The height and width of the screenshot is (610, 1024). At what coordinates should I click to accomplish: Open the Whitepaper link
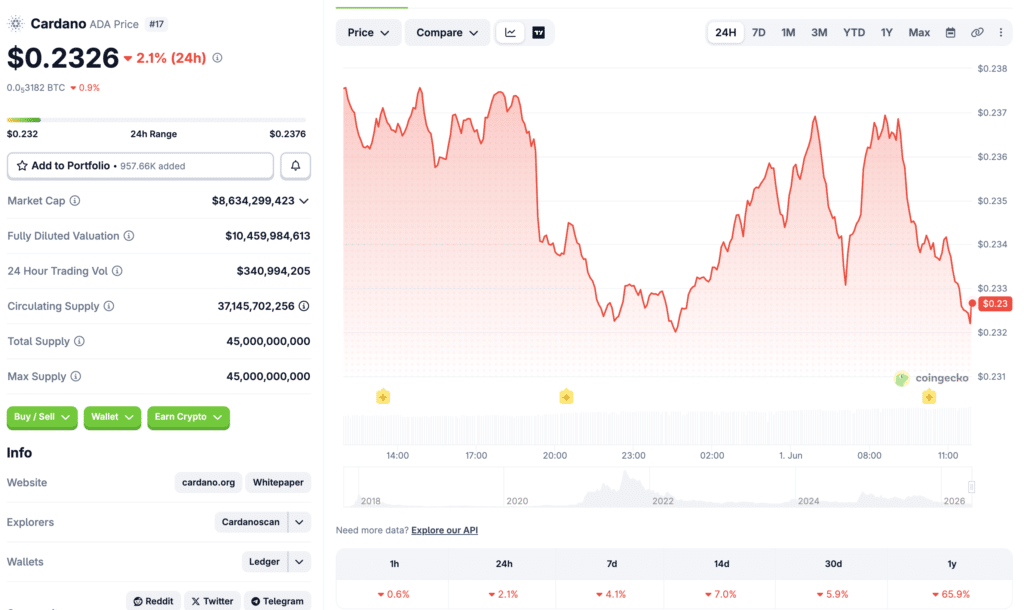point(278,483)
